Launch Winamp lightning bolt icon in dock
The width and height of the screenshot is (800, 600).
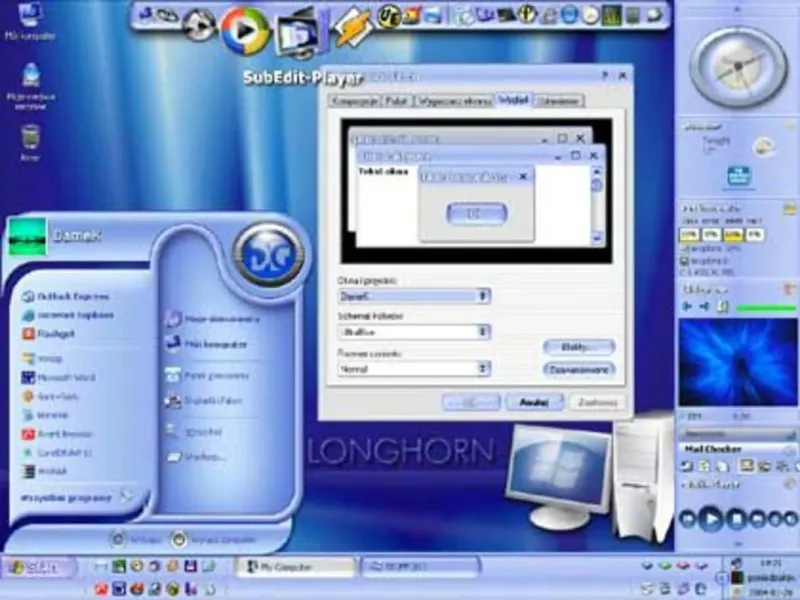click(x=352, y=27)
